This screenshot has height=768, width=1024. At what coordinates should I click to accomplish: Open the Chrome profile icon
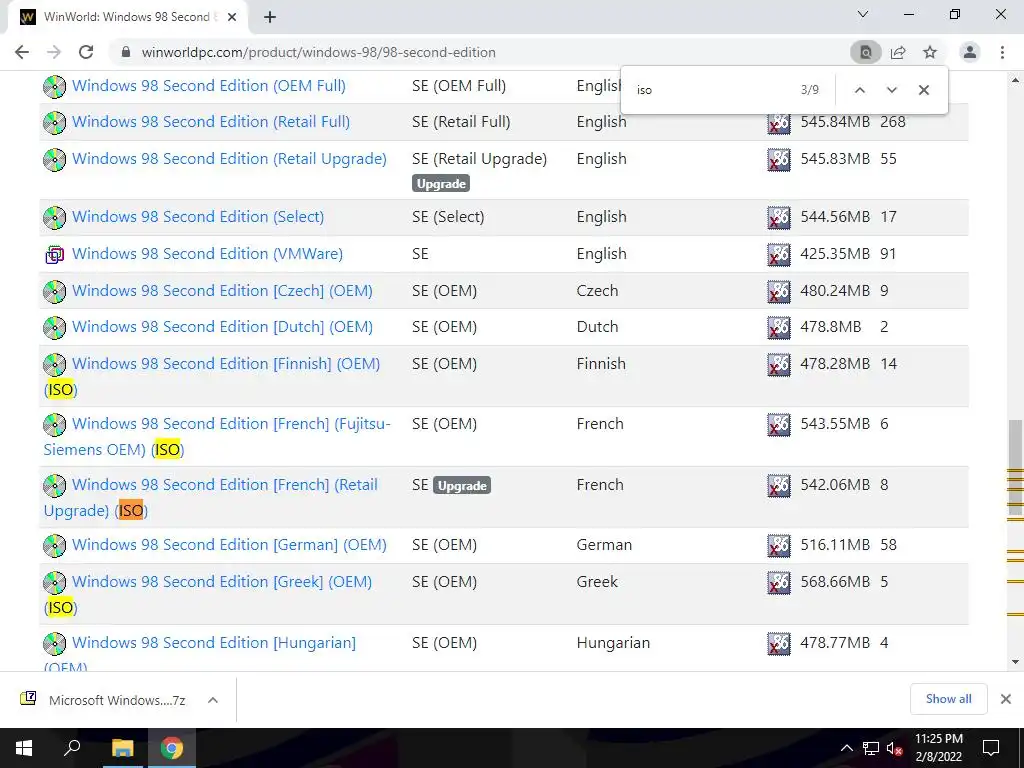click(x=970, y=52)
